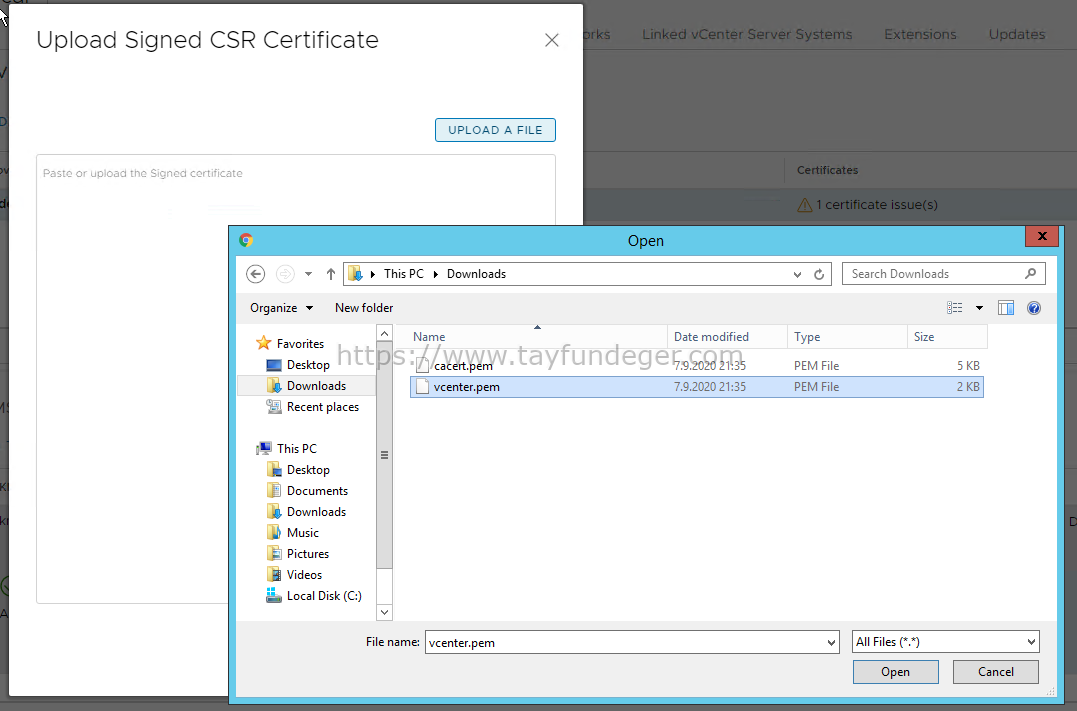Sort files by Name column
This screenshot has width=1077, height=711.
coord(538,337)
